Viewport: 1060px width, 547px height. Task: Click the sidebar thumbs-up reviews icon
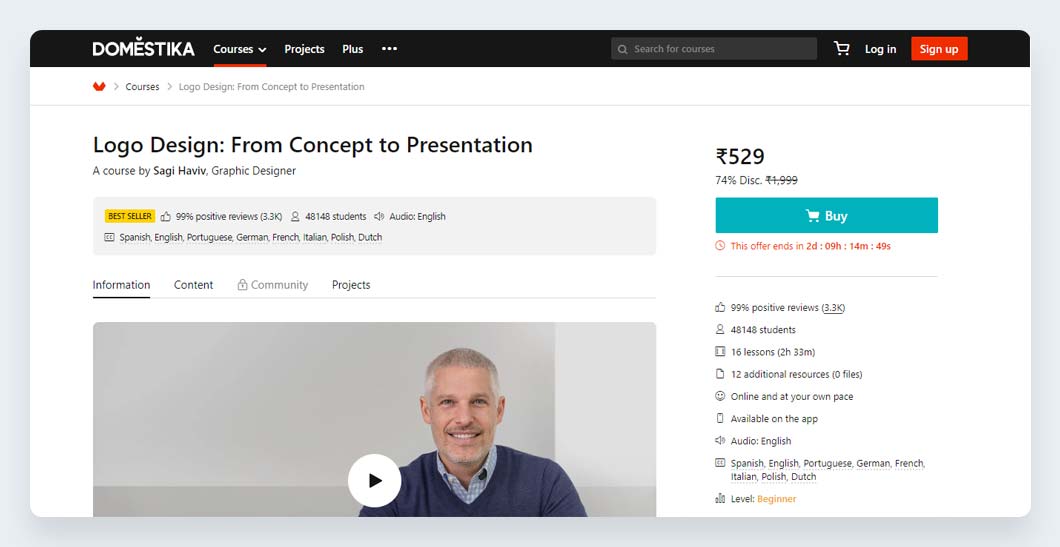click(720, 308)
